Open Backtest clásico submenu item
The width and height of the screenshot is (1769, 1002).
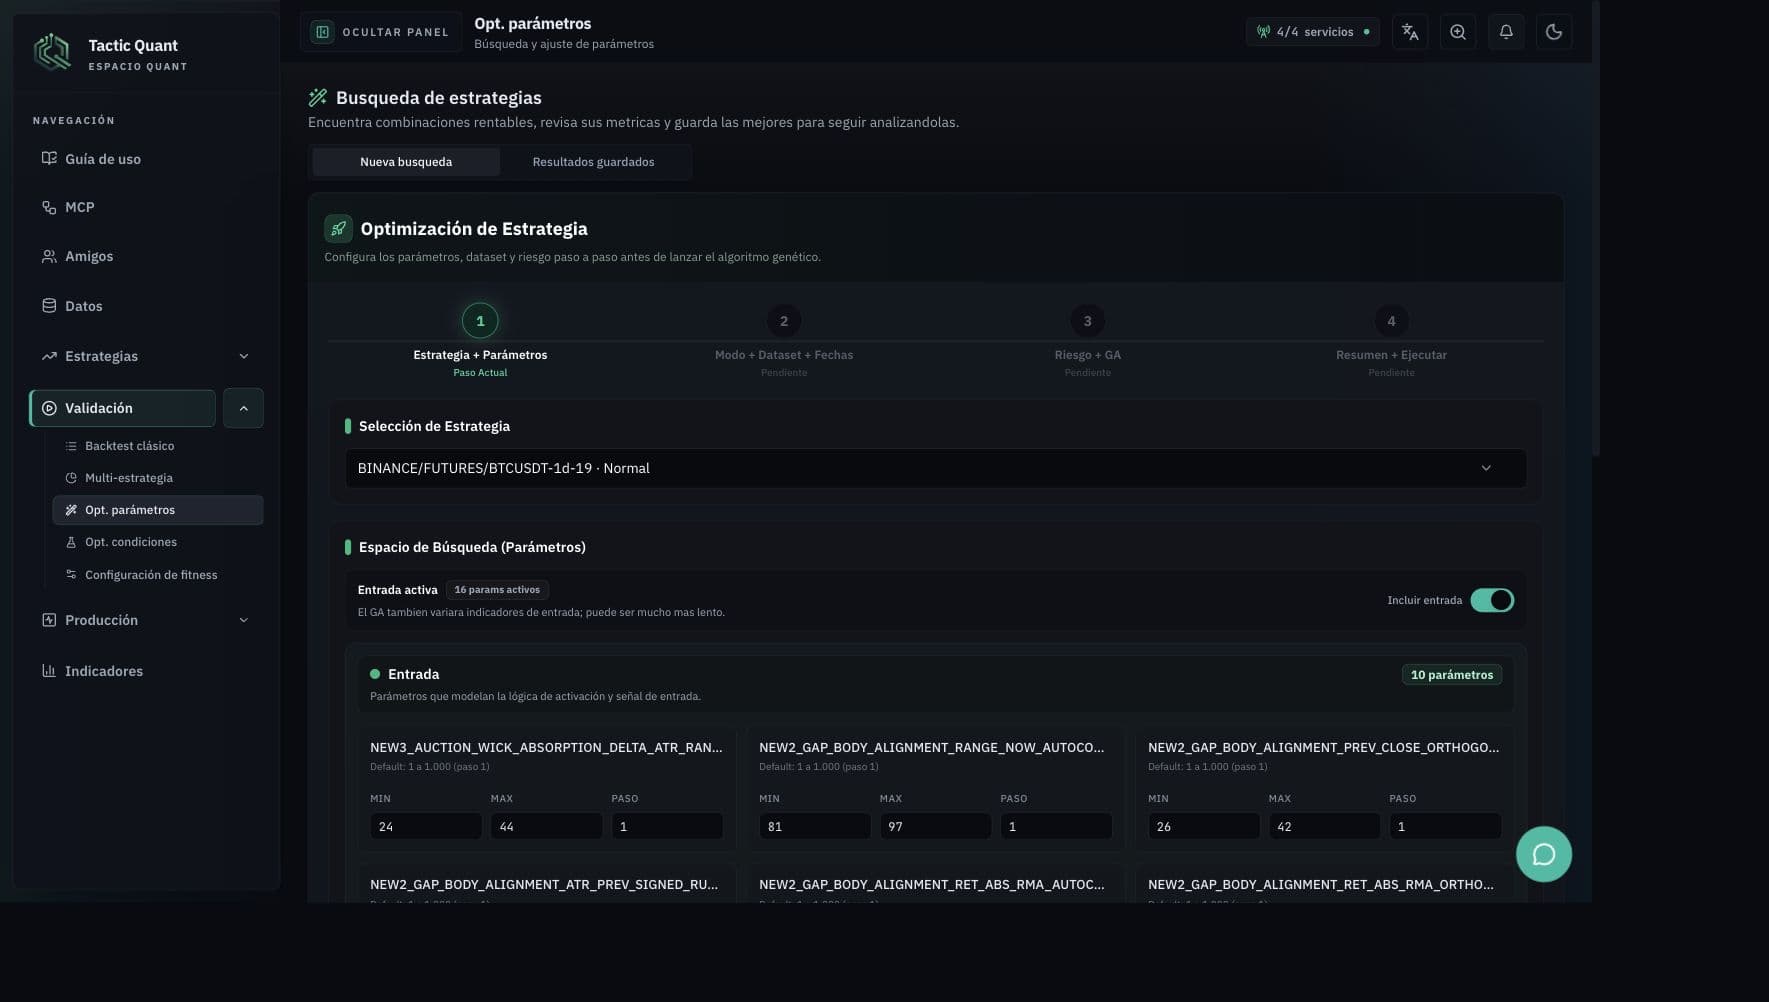[158, 446]
